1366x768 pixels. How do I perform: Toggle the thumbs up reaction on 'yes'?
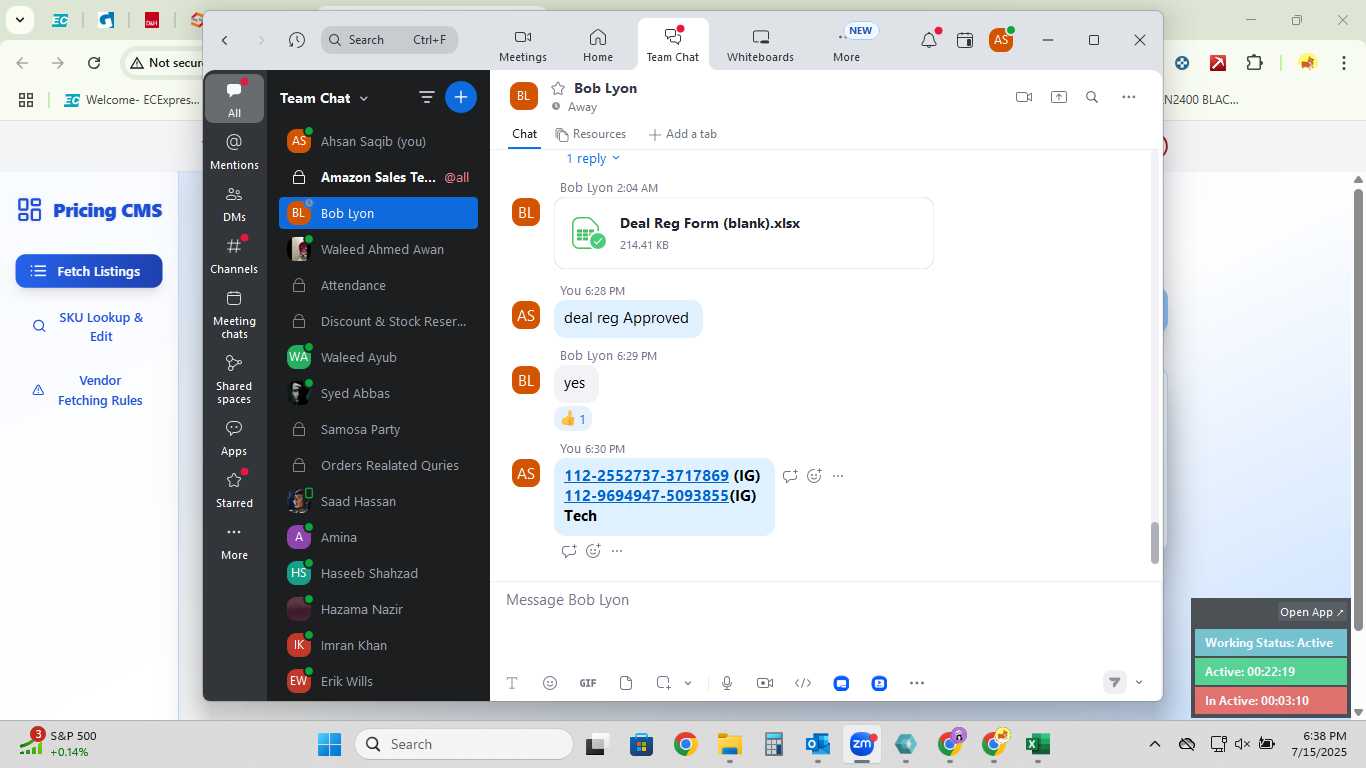[x=573, y=419]
